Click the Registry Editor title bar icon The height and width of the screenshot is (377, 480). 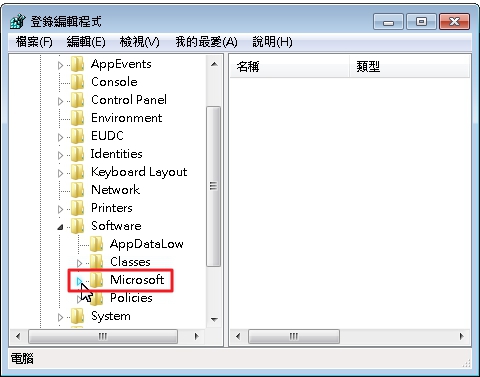pyautogui.click(x=18, y=22)
